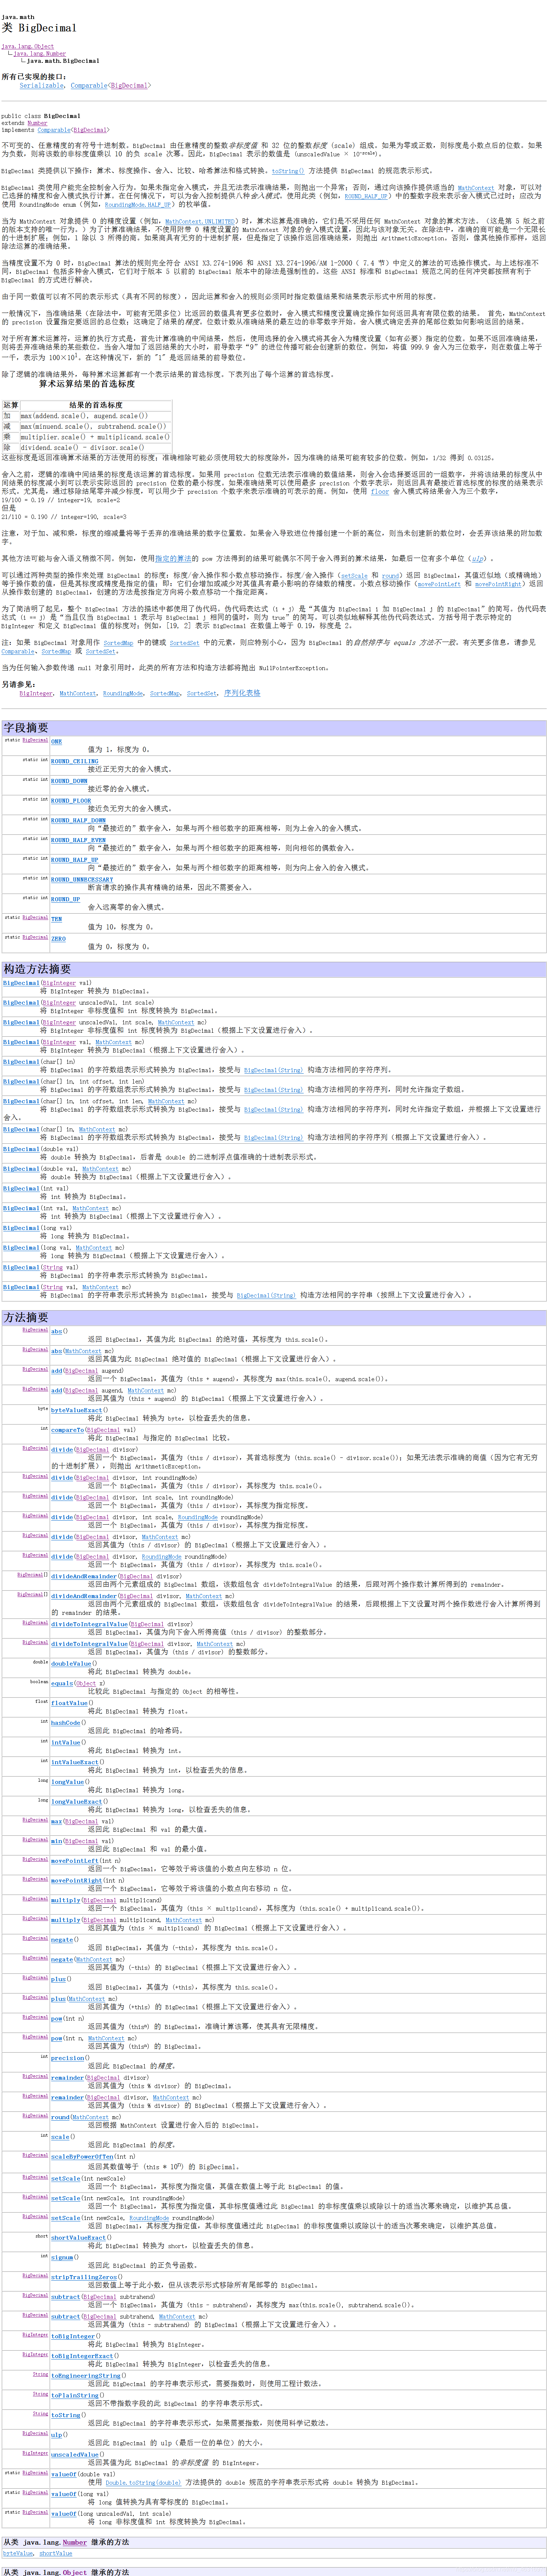
Task: Open the abs() method link without arguments
Action: [56, 1331]
